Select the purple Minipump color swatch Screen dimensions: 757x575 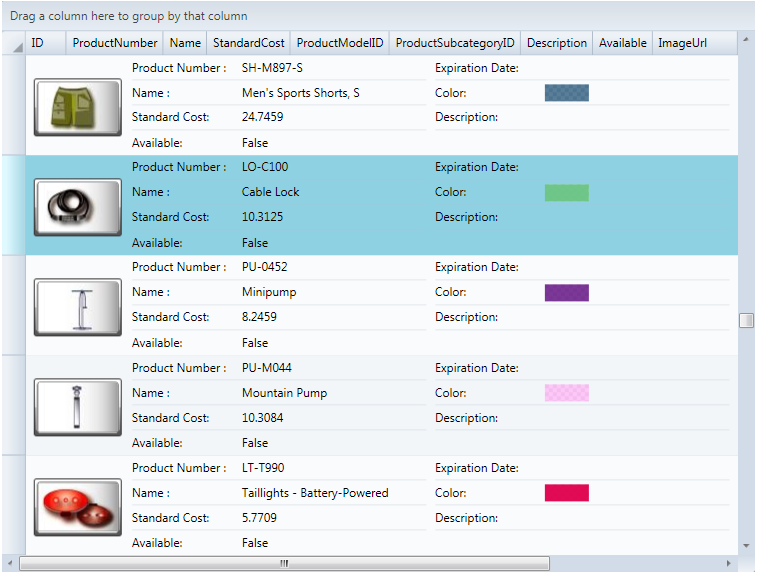pos(566,293)
